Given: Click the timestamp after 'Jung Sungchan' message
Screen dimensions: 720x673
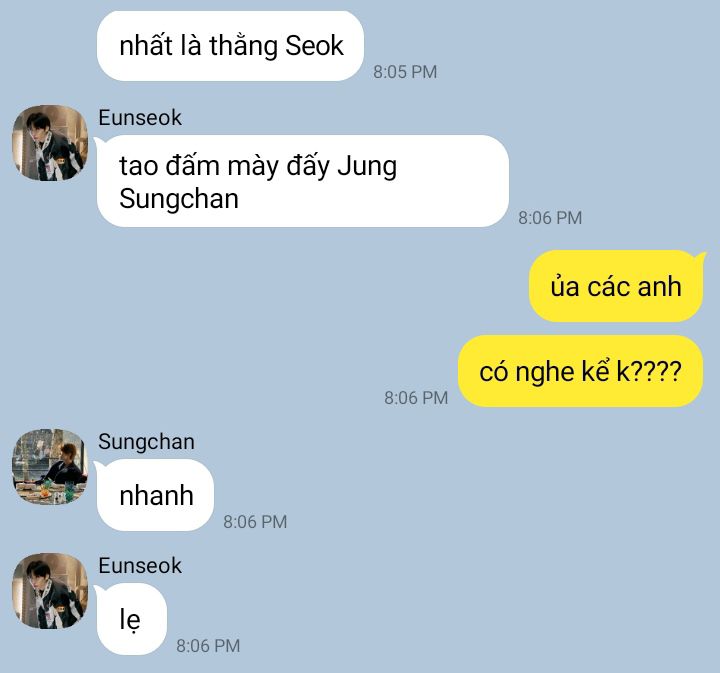Looking at the screenshot, I should (550, 218).
